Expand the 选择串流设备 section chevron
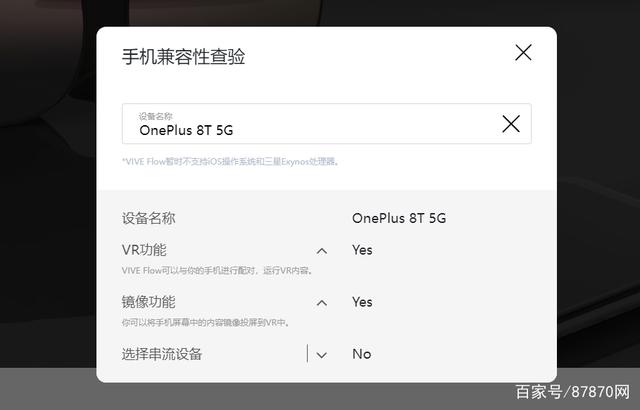 (322, 355)
